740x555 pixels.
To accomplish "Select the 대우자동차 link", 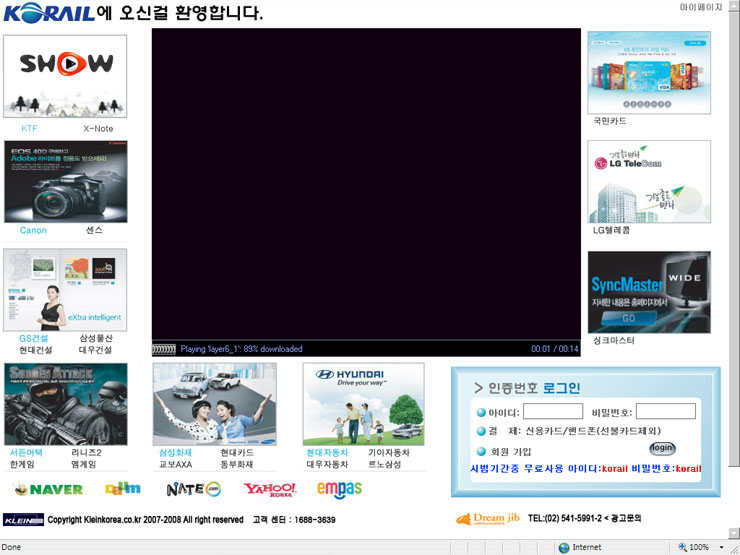I will [327, 464].
